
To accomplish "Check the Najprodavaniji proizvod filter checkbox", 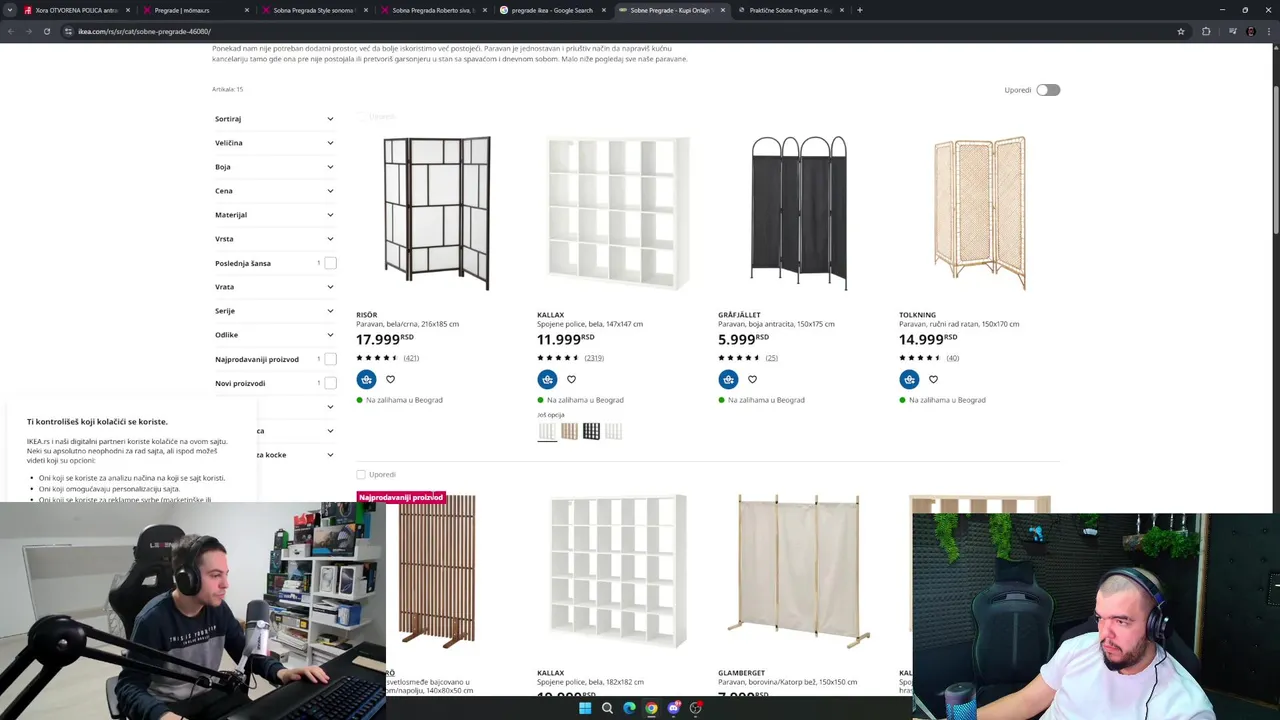I will tap(330, 359).
